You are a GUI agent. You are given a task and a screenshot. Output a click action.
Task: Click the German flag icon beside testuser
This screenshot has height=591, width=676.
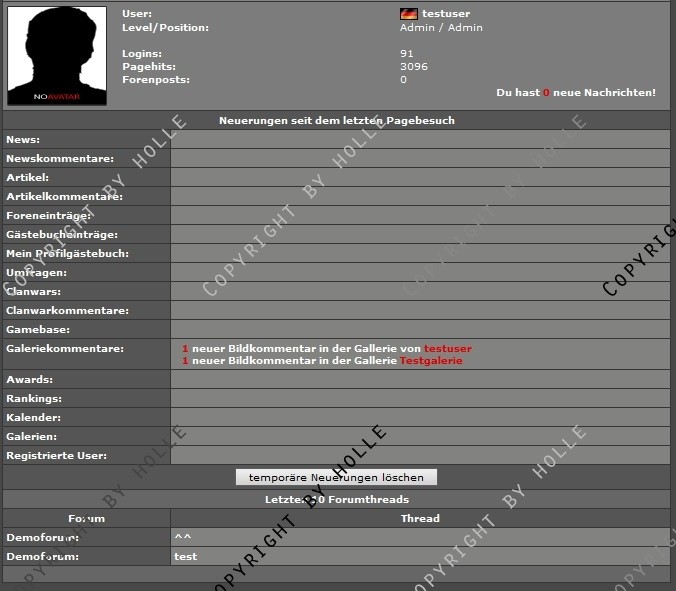pos(408,14)
